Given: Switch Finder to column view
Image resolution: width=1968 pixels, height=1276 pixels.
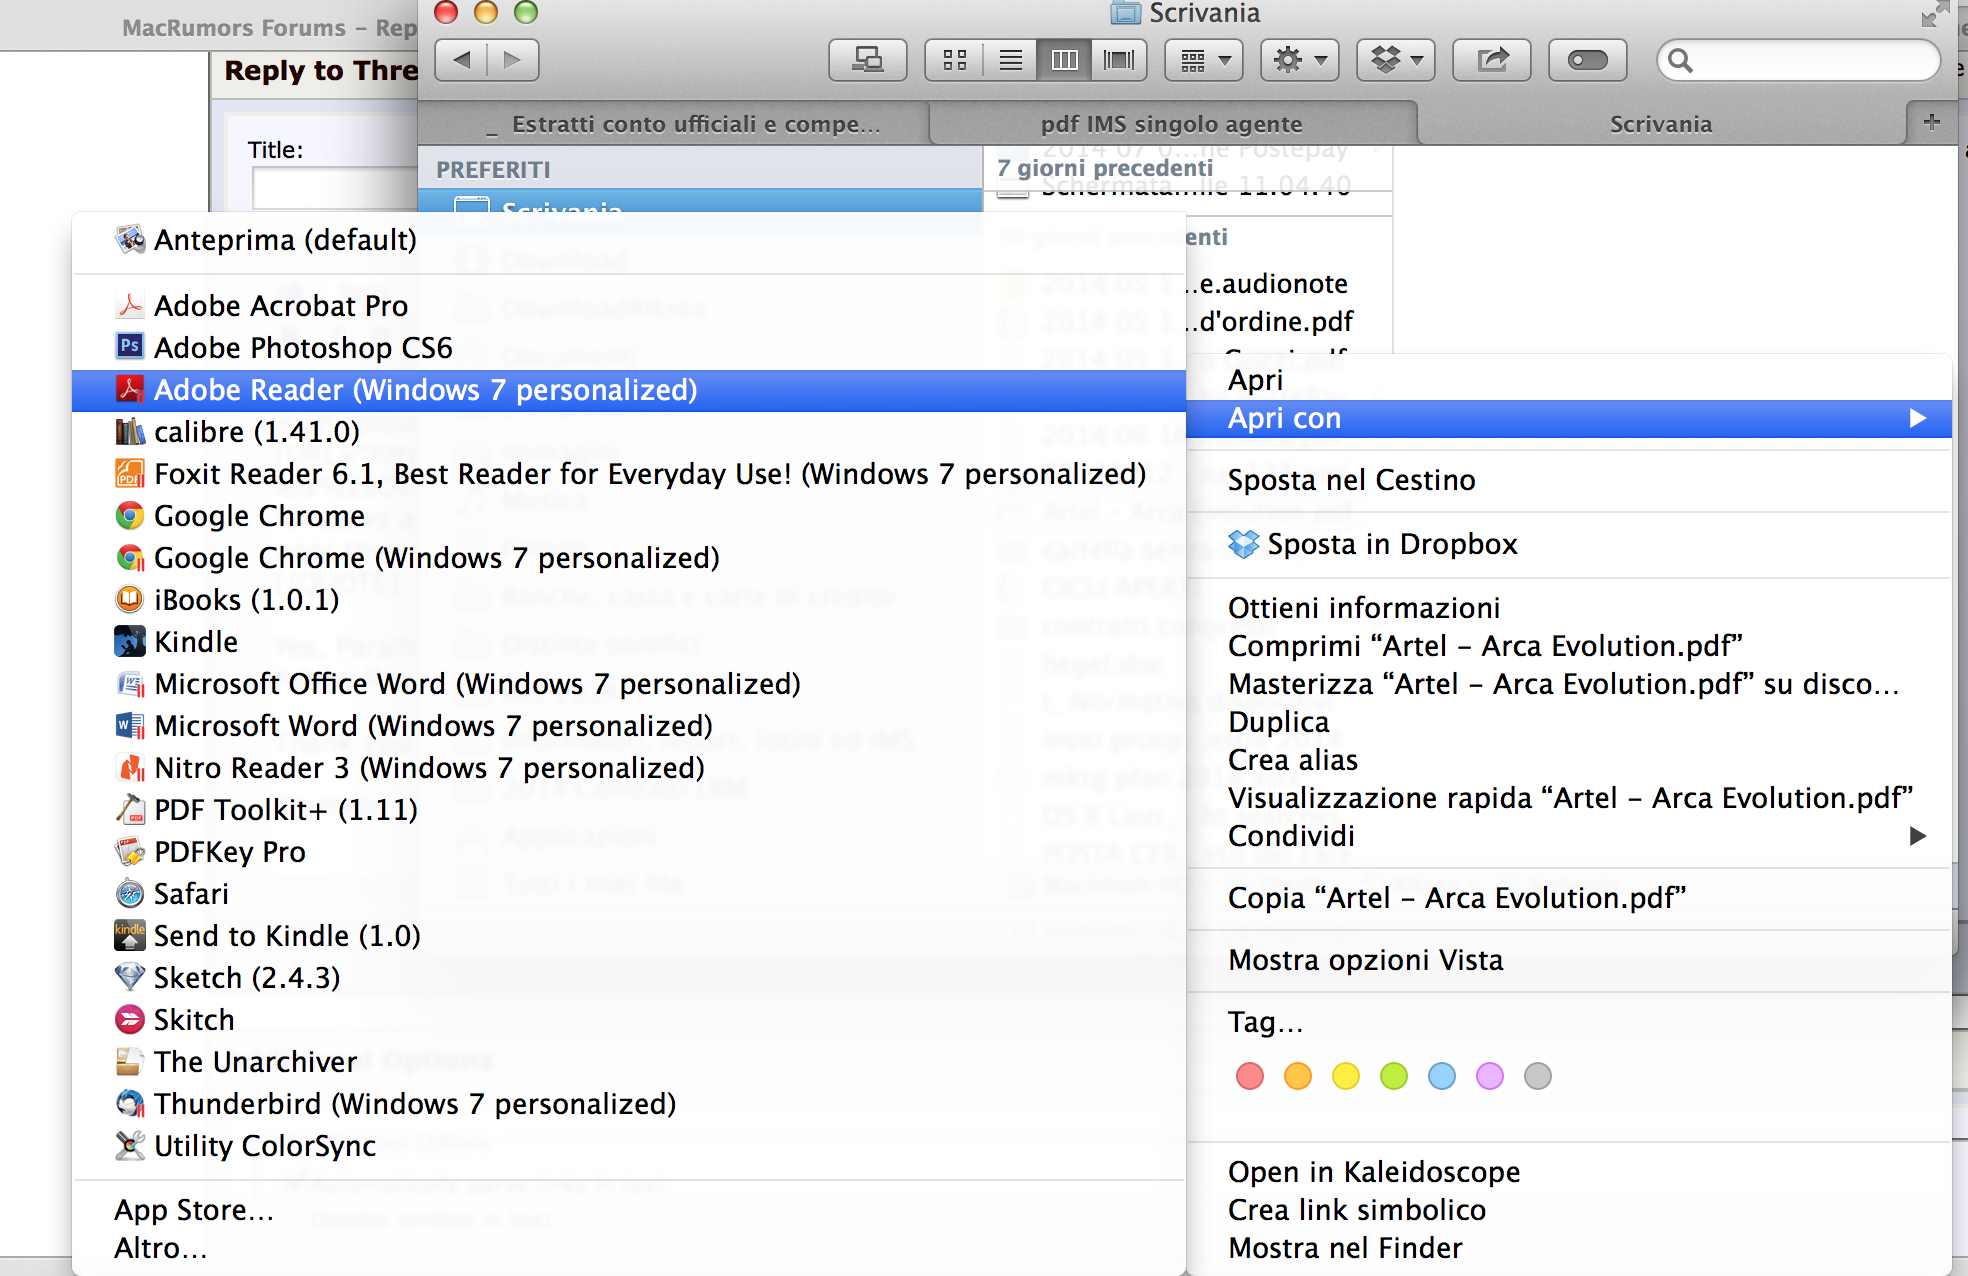Looking at the screenshot, I should click(1065, 60).
